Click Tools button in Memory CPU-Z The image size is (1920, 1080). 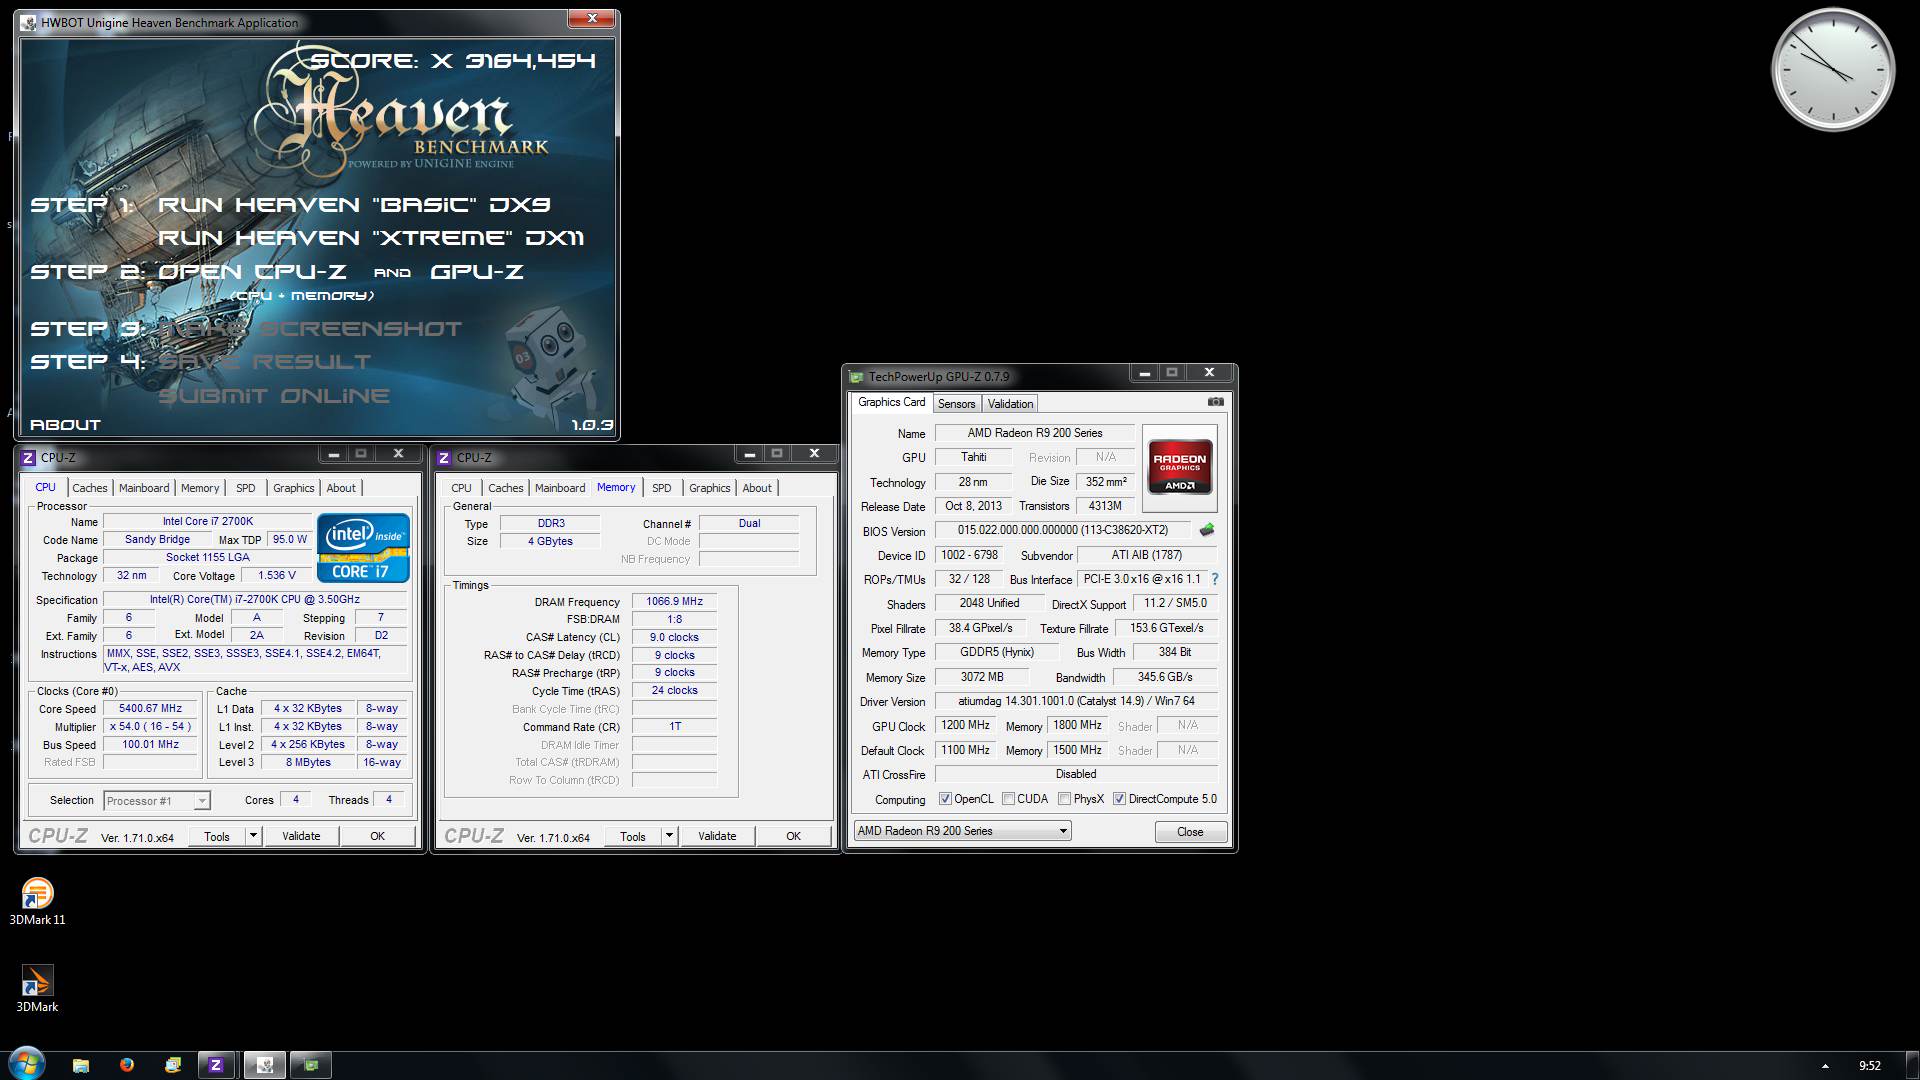coord(633,836)
